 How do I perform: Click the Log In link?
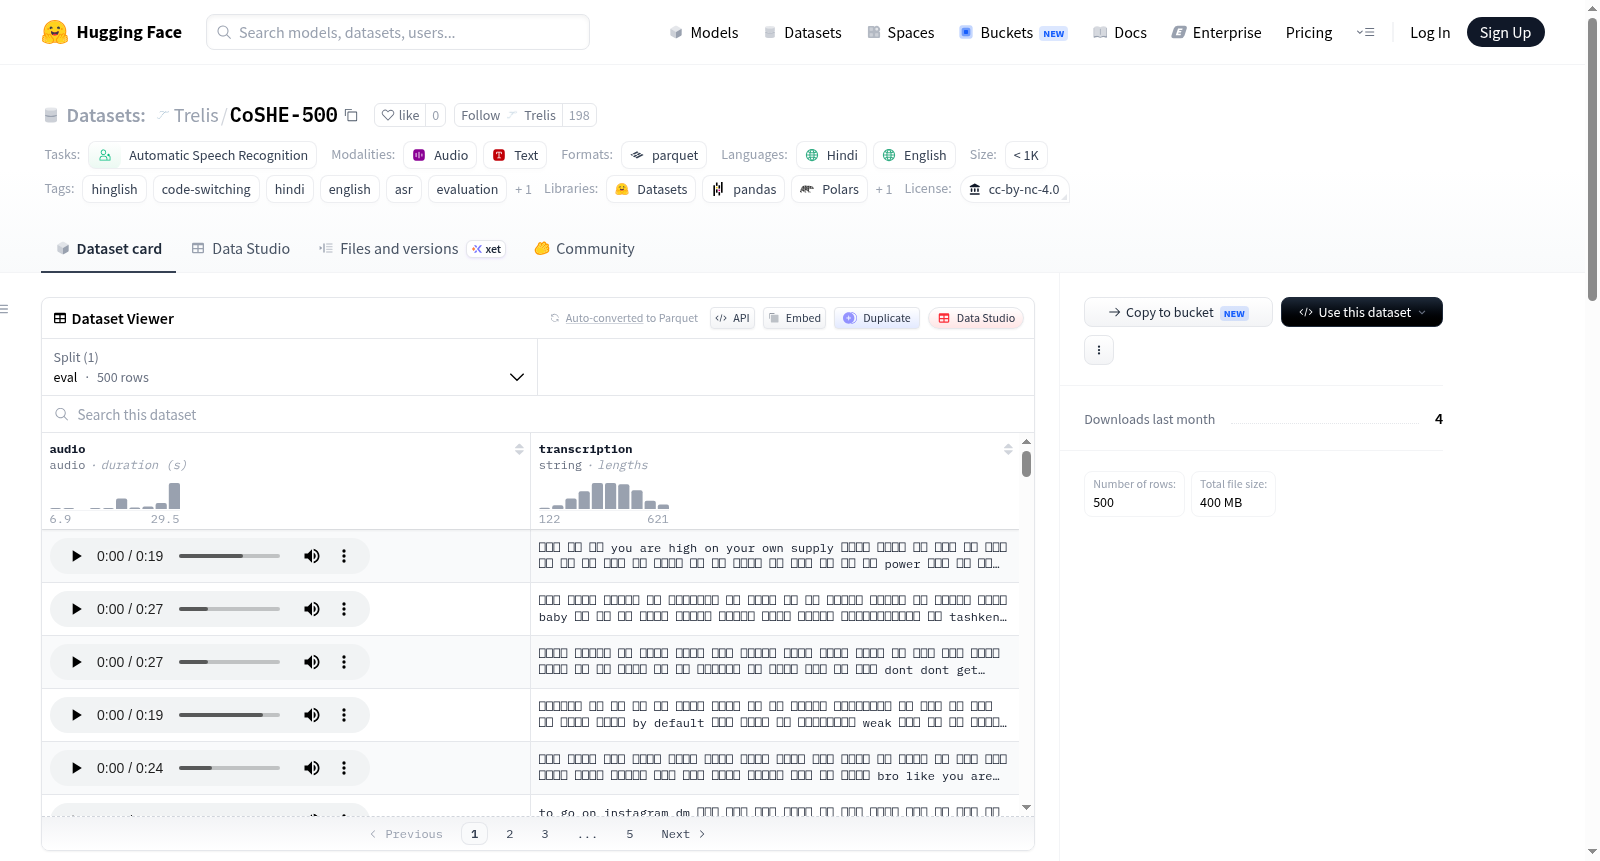click(x=1430, y=33)
